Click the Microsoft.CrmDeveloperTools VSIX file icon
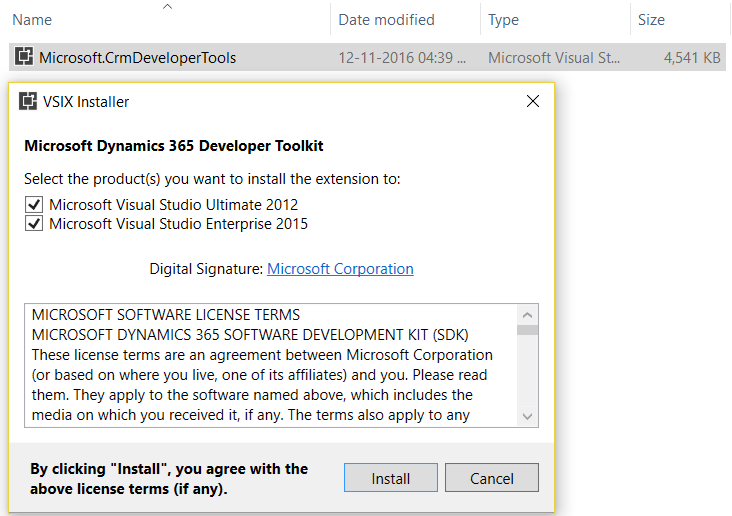732x516 pixels. [x=22, y=57]
